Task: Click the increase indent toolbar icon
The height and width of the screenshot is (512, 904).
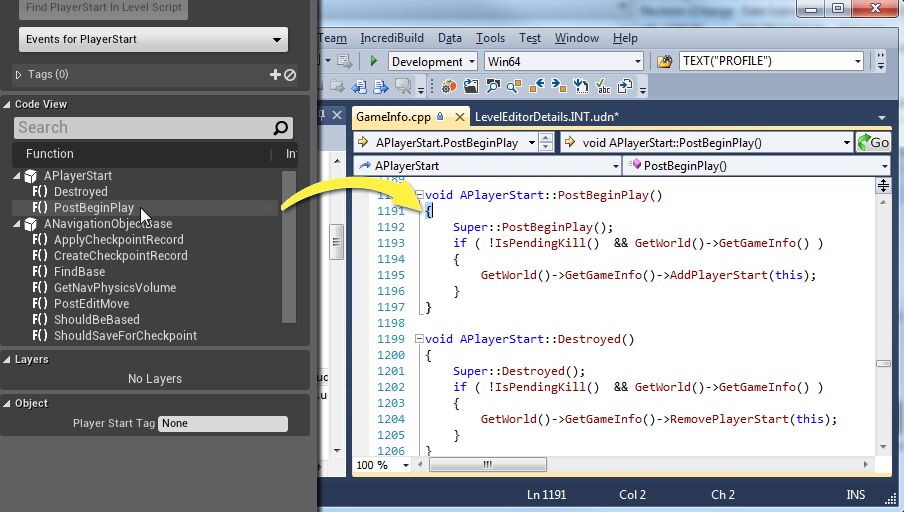Action: point(381,86)
